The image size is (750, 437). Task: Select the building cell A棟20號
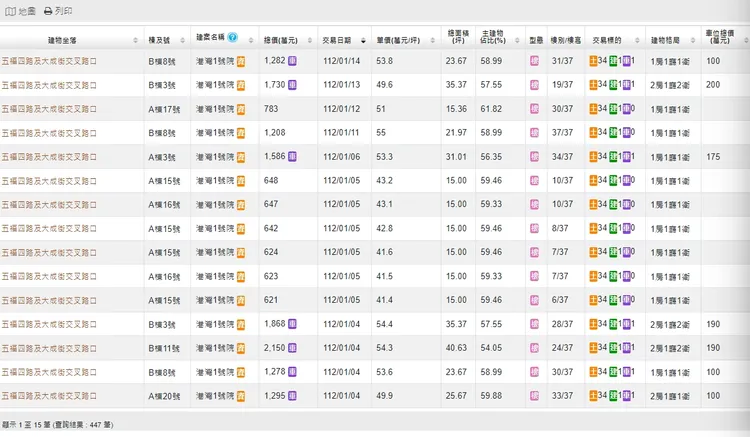tap(164, 396)
